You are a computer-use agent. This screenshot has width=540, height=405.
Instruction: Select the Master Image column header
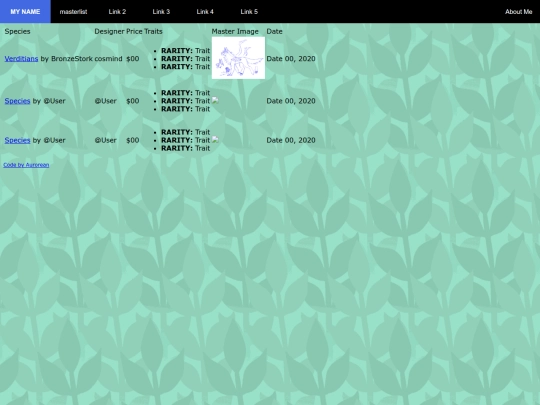(x=235, y=31)
